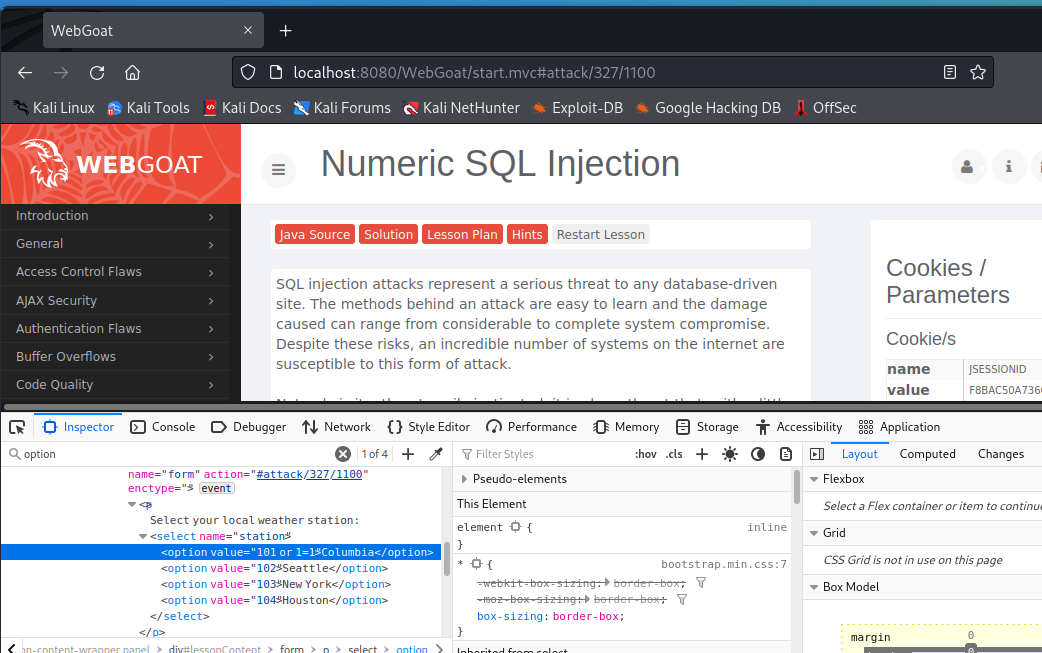Screen dimensions: 1042x653
Task: Toggle the .cls class list panel
Action: click(674, 454)
